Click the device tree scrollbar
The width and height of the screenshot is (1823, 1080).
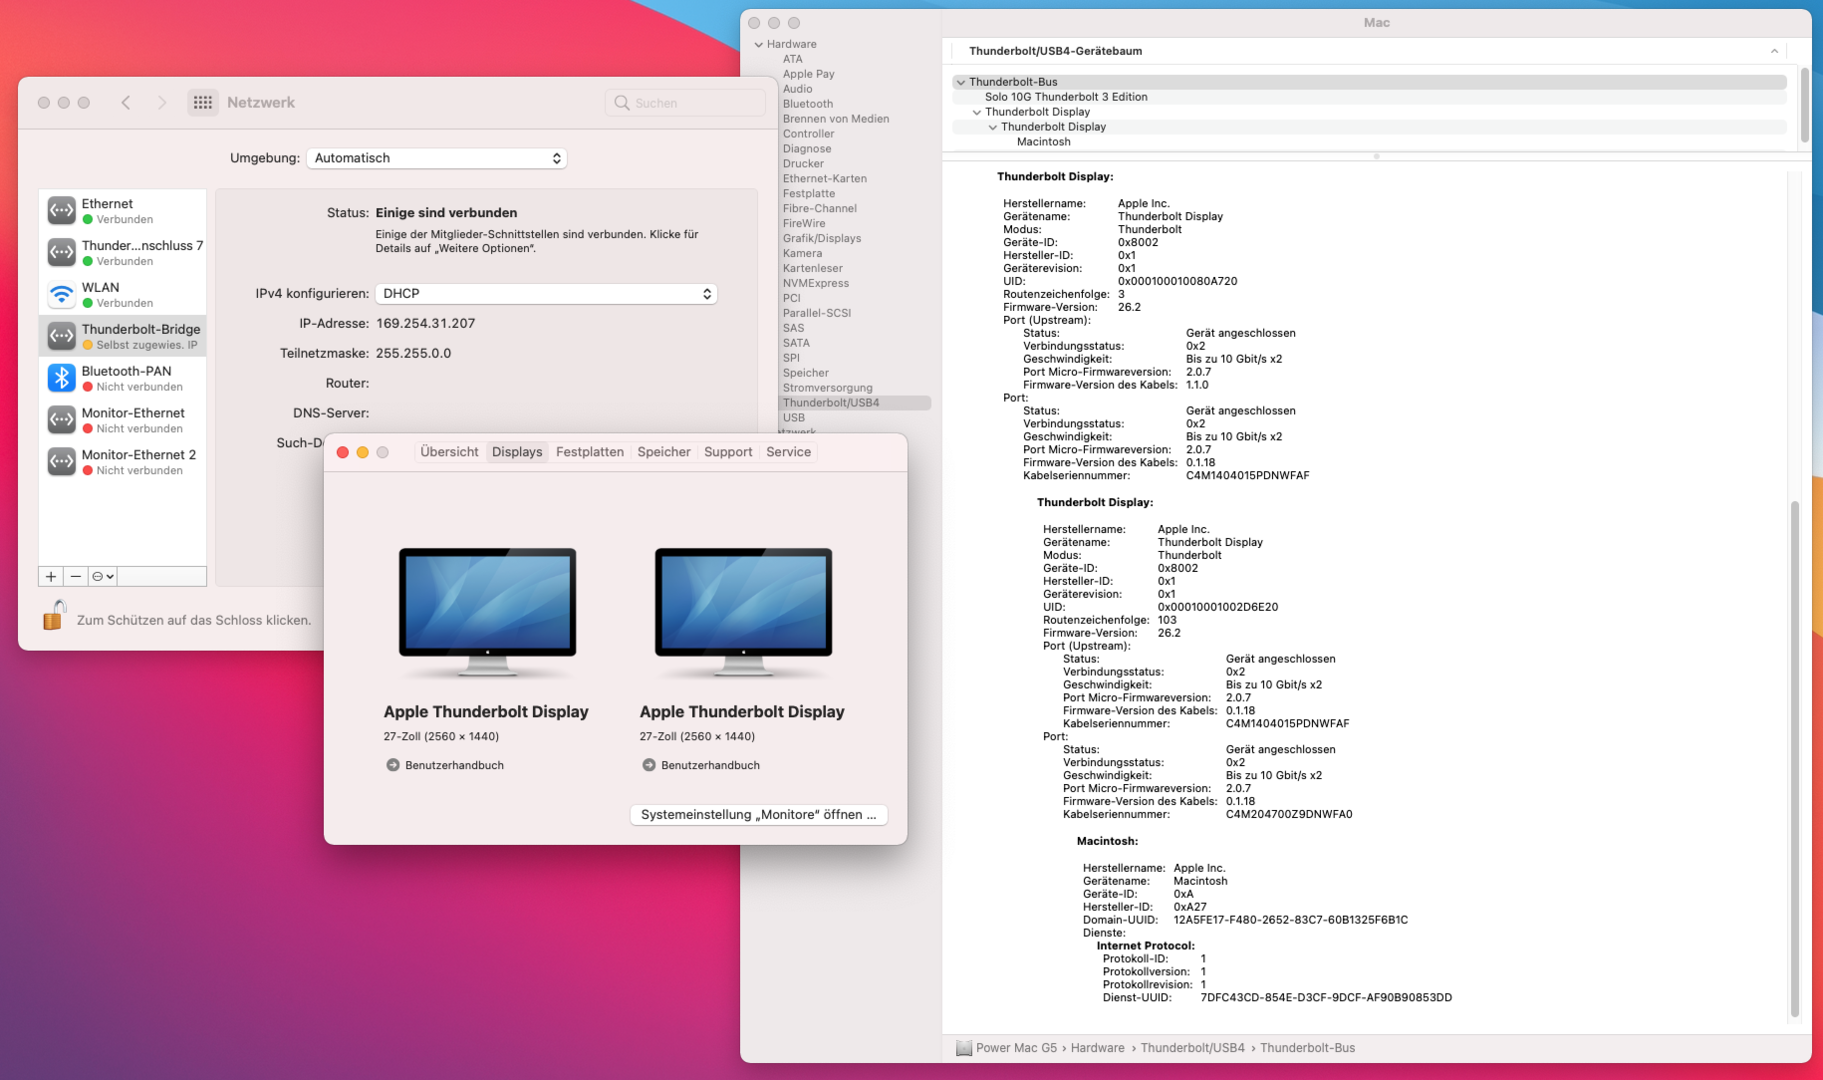click(1805, 105)
